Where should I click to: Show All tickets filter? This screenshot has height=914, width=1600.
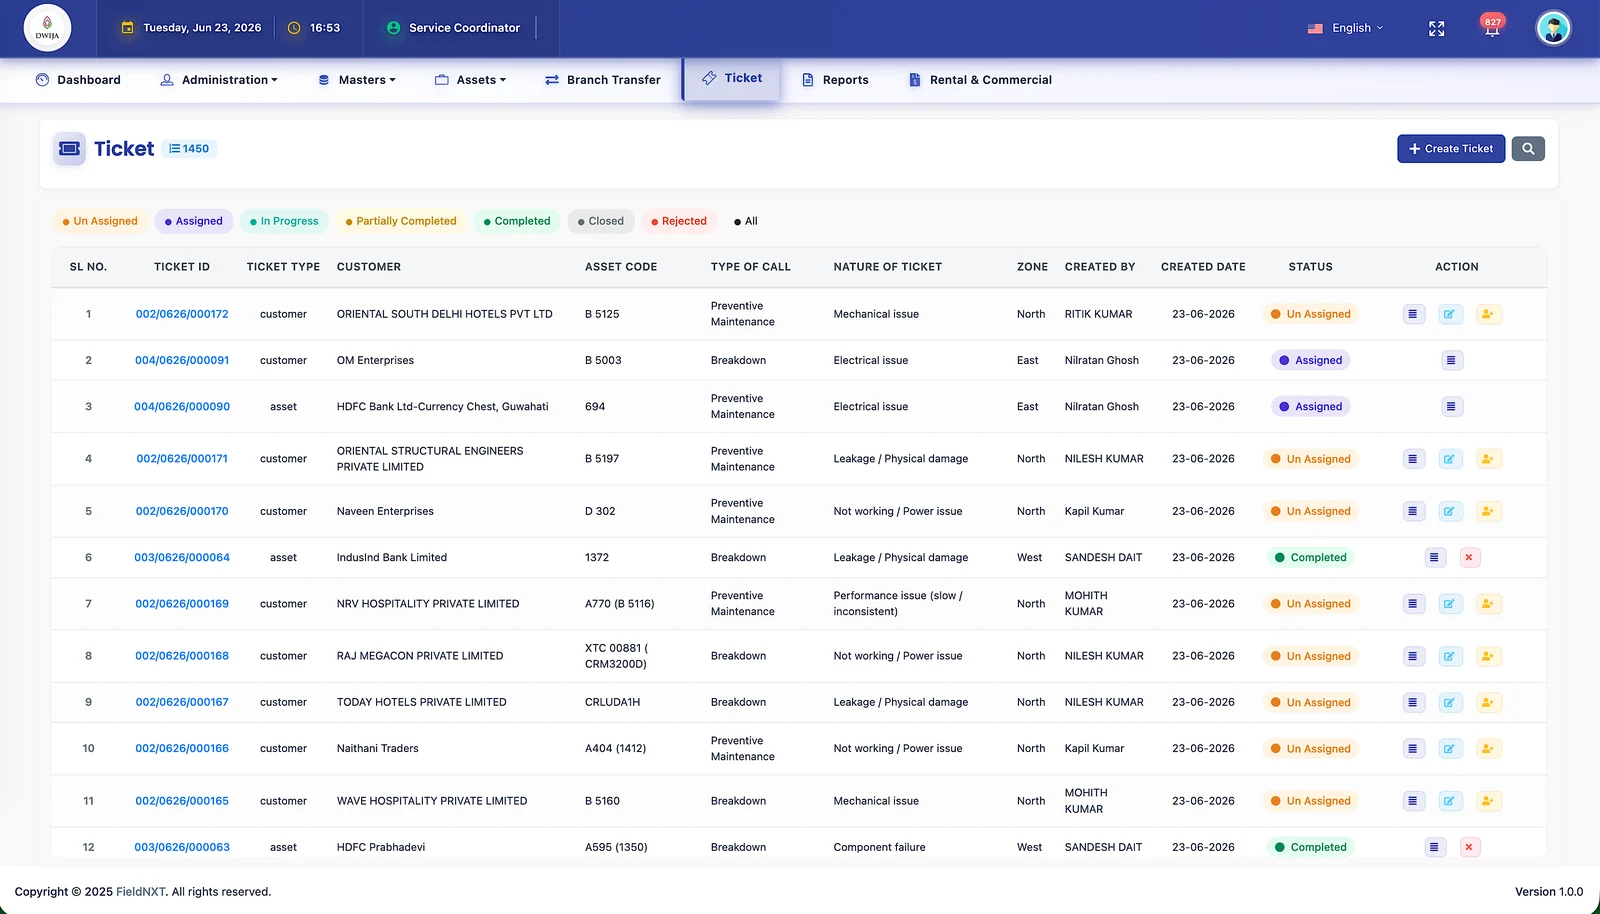pos(746,221)
